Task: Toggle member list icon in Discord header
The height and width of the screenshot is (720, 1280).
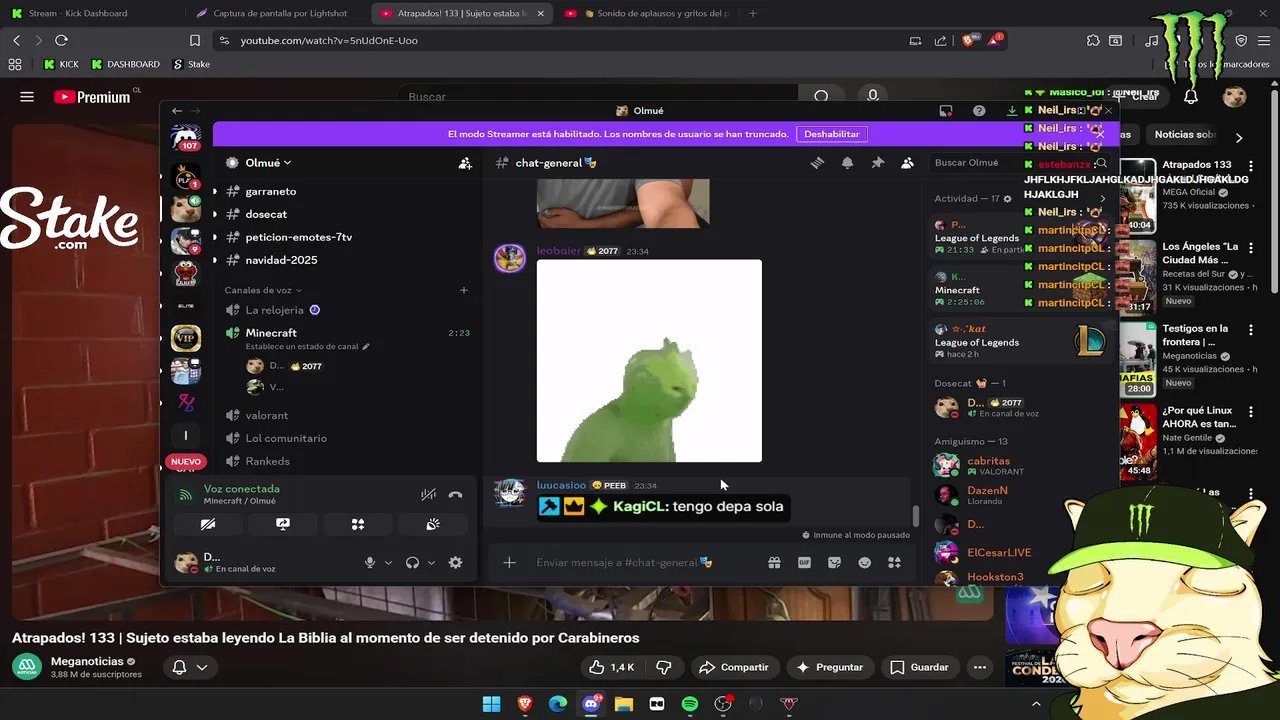Action: pos(908,163)
